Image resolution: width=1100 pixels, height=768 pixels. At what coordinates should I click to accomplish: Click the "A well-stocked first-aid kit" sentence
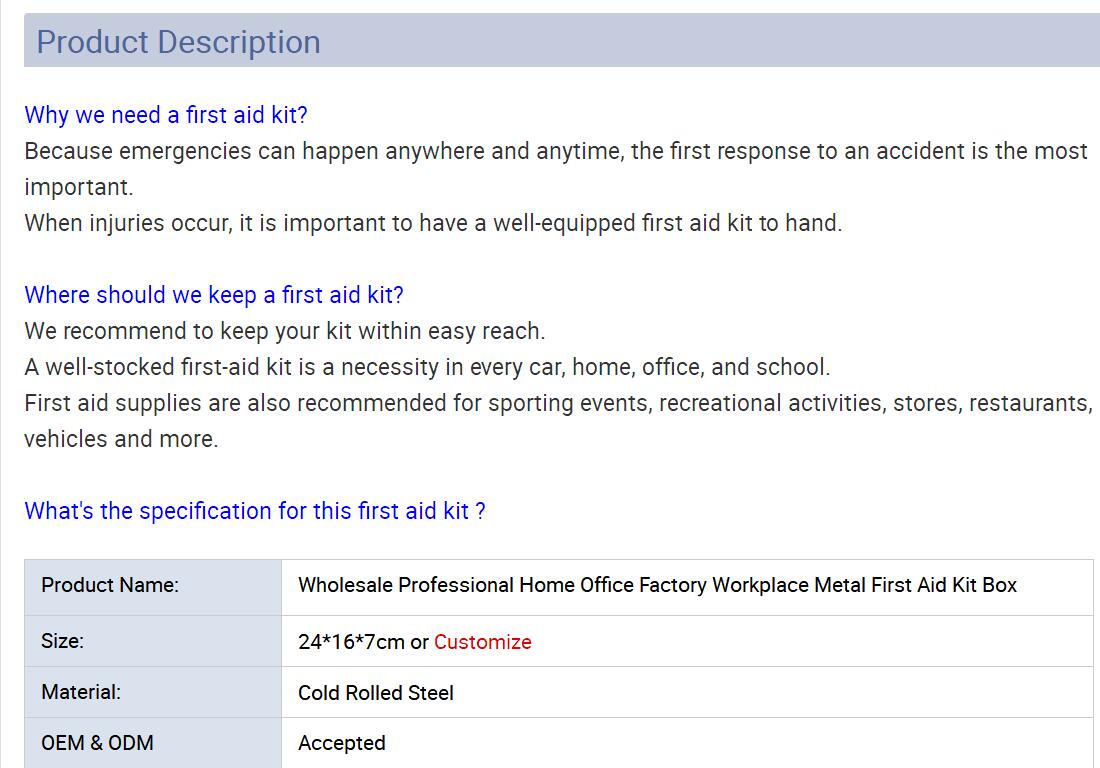click(427, 367)
